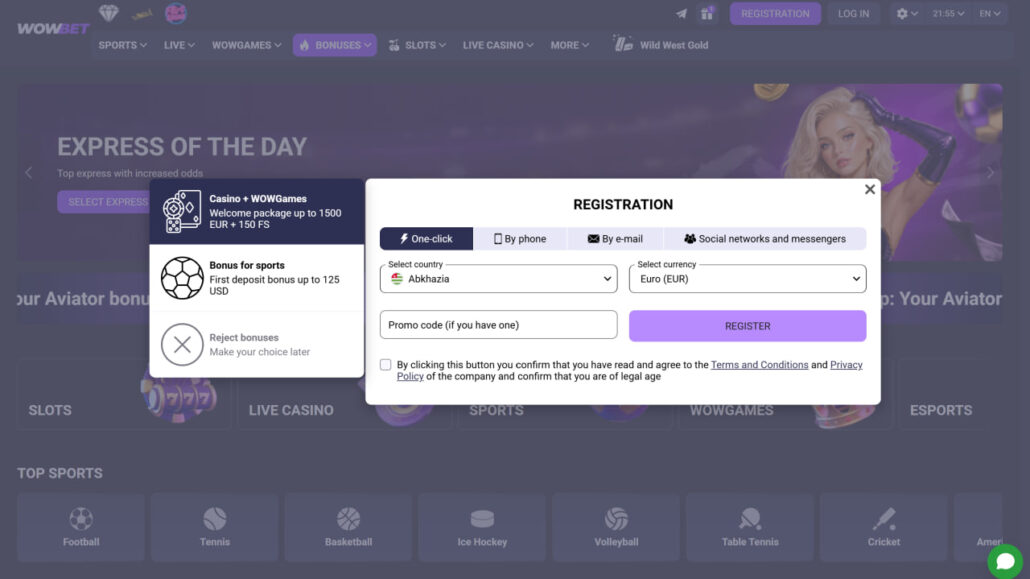Select Tennis in Top Sports
The width and height of the screenshot is (1030, 579).
[215, 527]
